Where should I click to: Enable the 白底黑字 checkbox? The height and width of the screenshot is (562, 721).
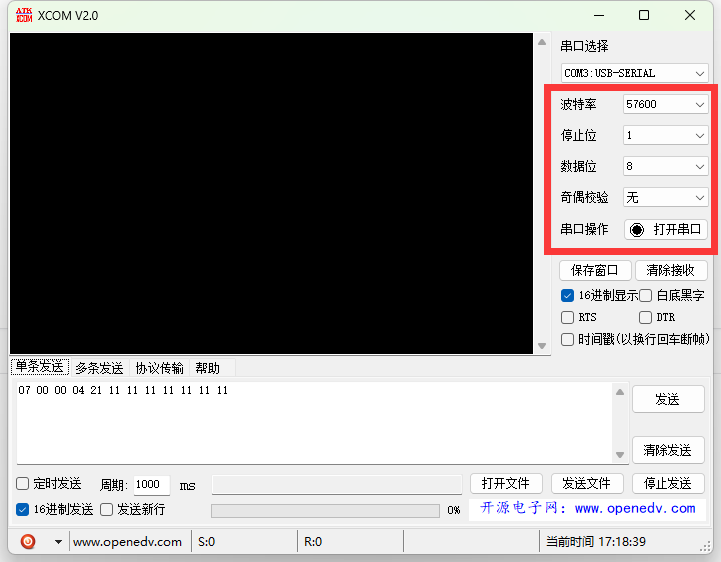(646, 295)
